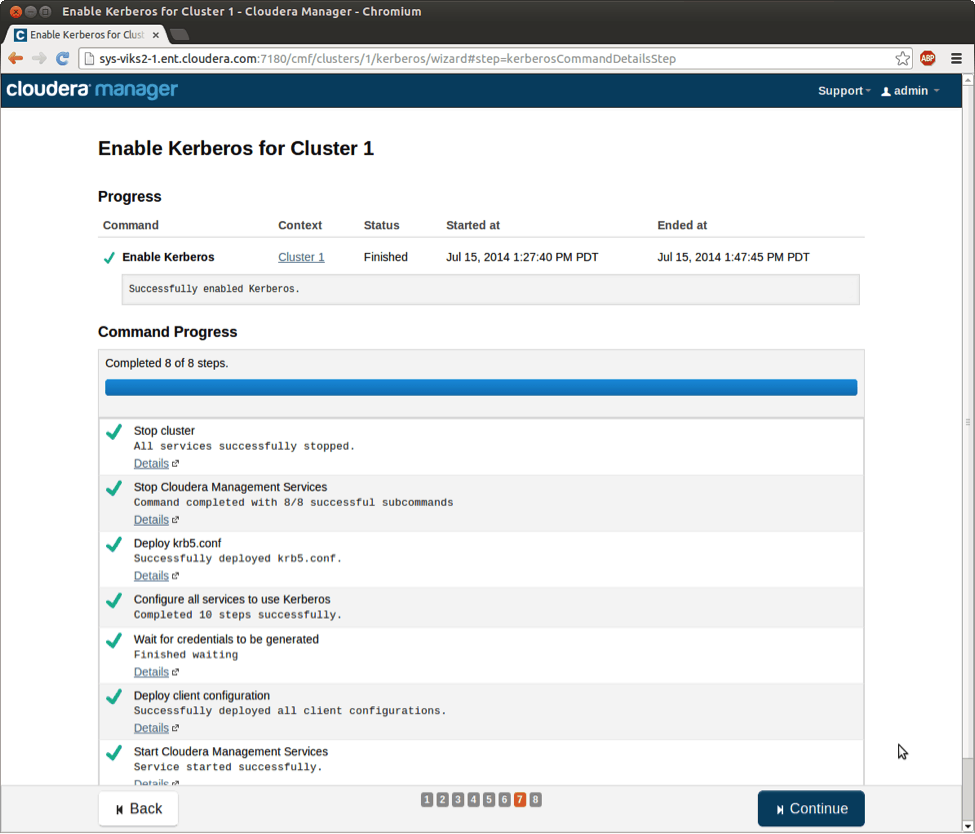Click the browser forward arrow icon

(39, 59)
